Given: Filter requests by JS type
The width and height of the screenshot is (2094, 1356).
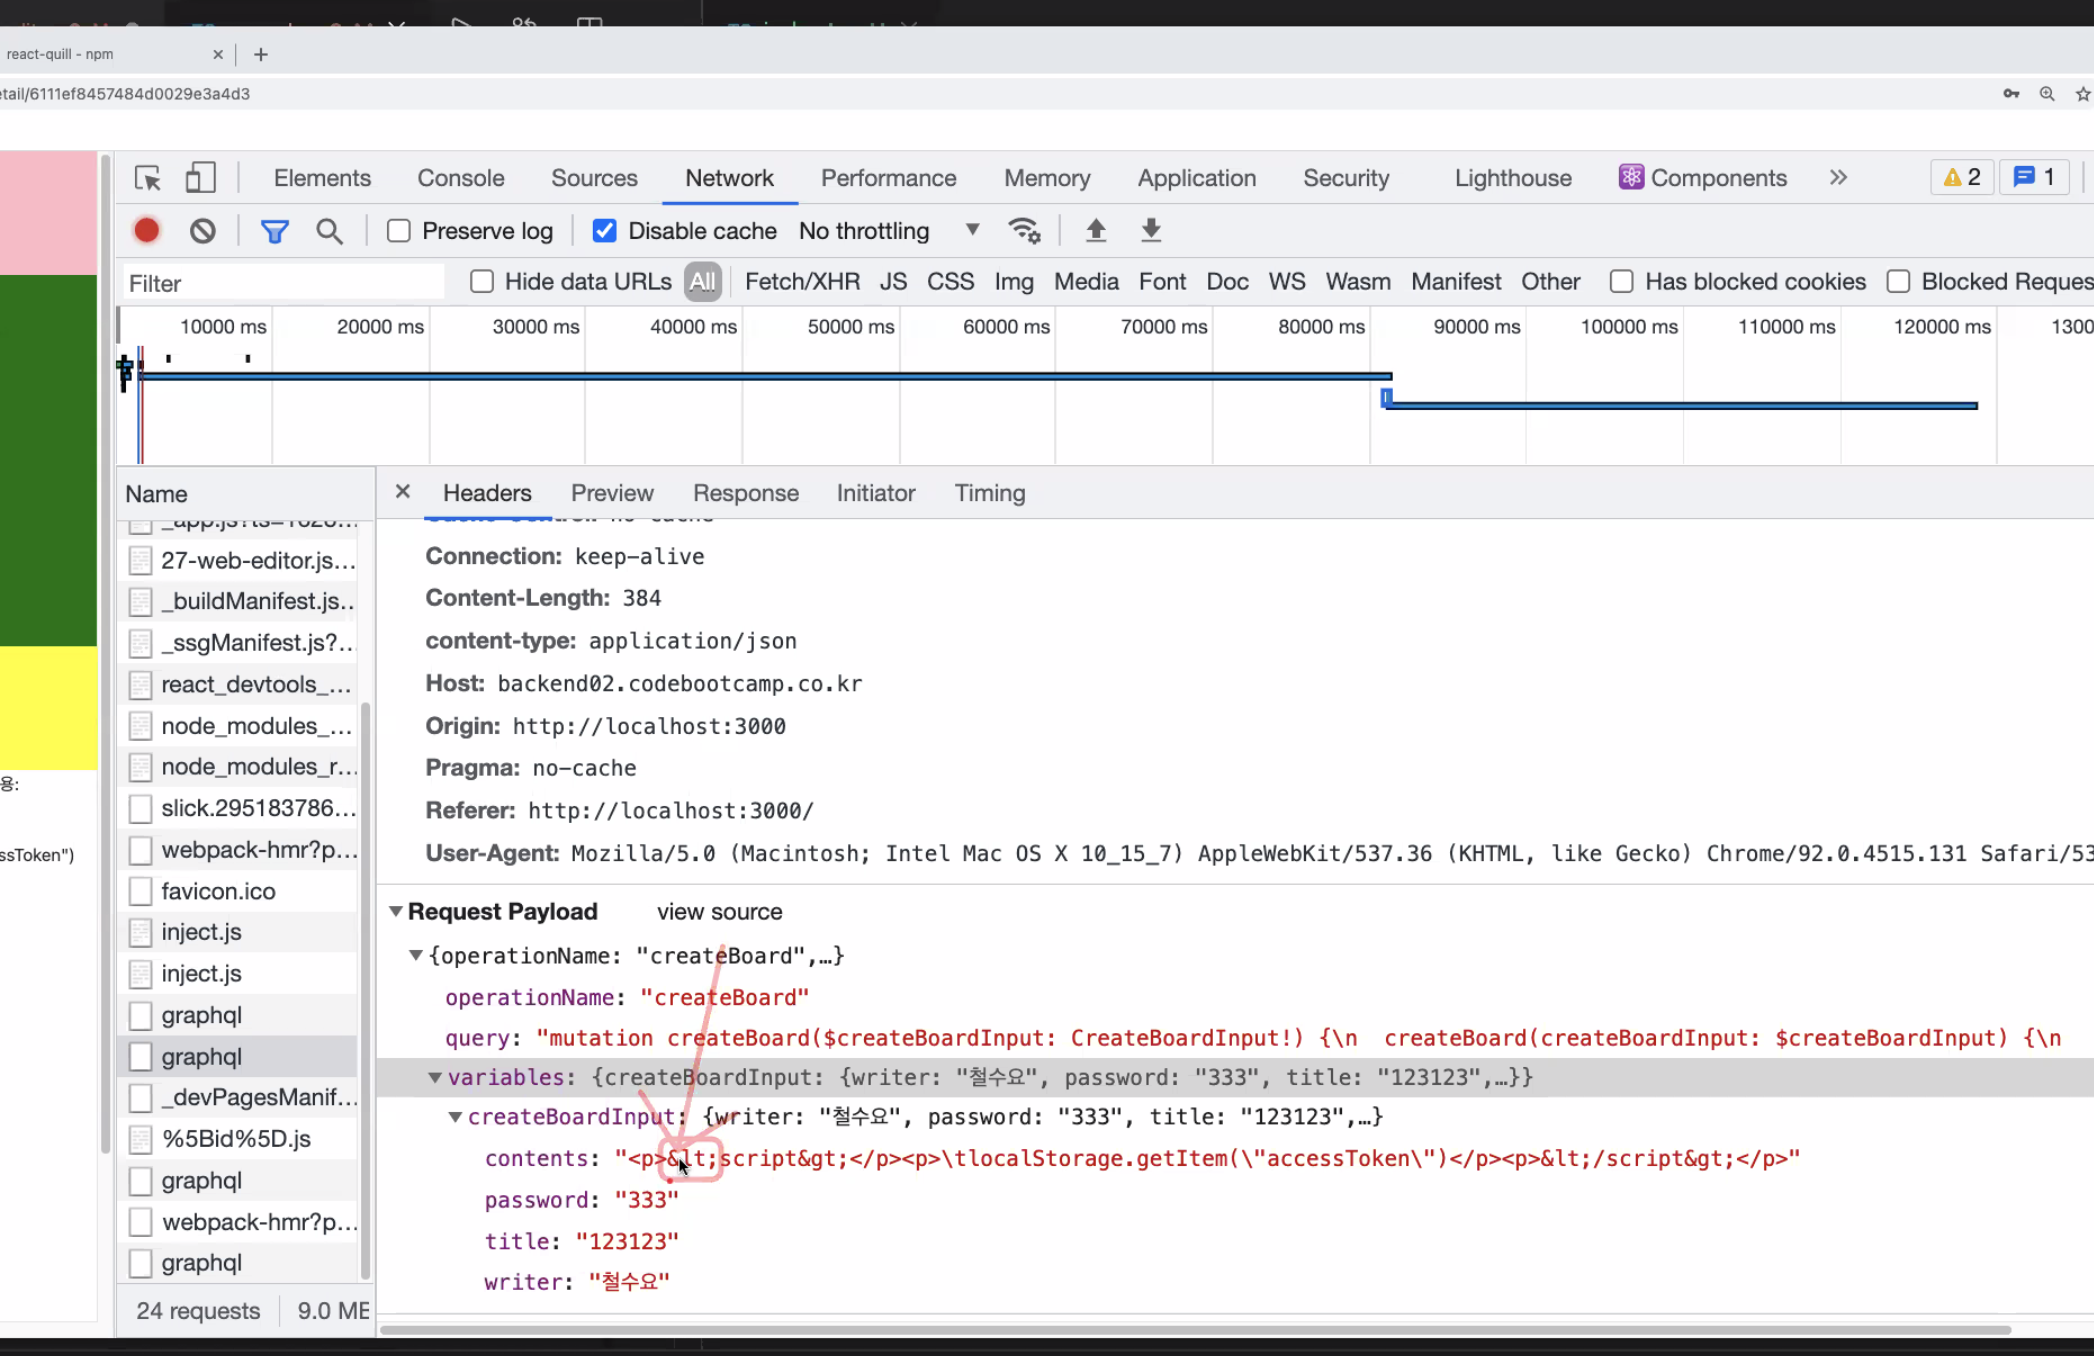Looking at the screenshot, I should [x=893, y=282].
